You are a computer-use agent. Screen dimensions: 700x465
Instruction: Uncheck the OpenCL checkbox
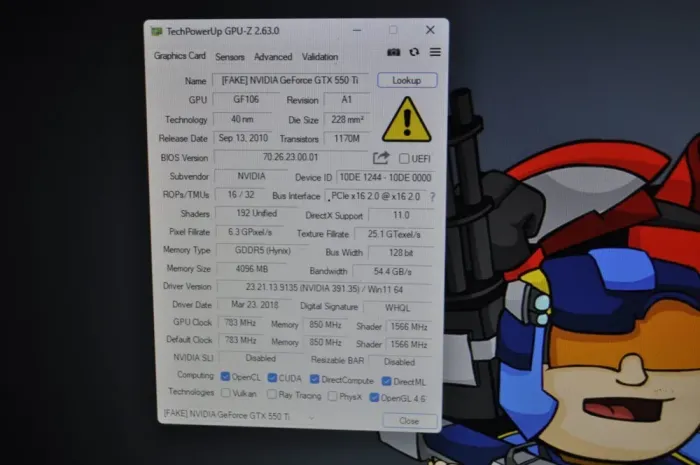click(225, 378)
